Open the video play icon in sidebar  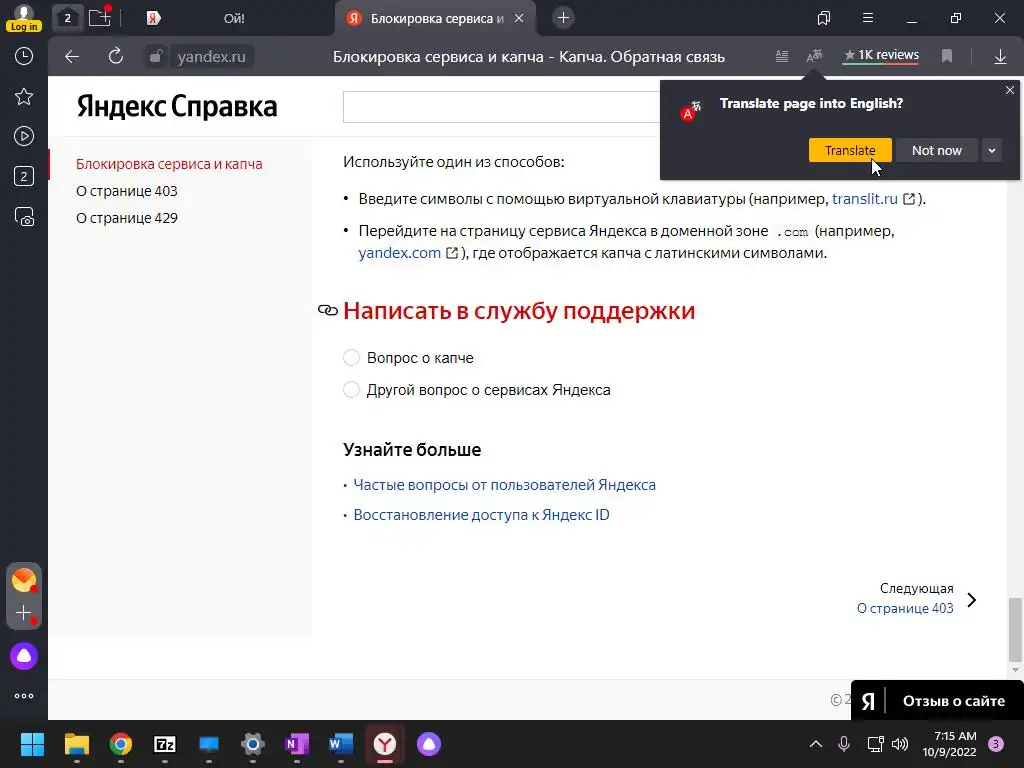point(24,136)
